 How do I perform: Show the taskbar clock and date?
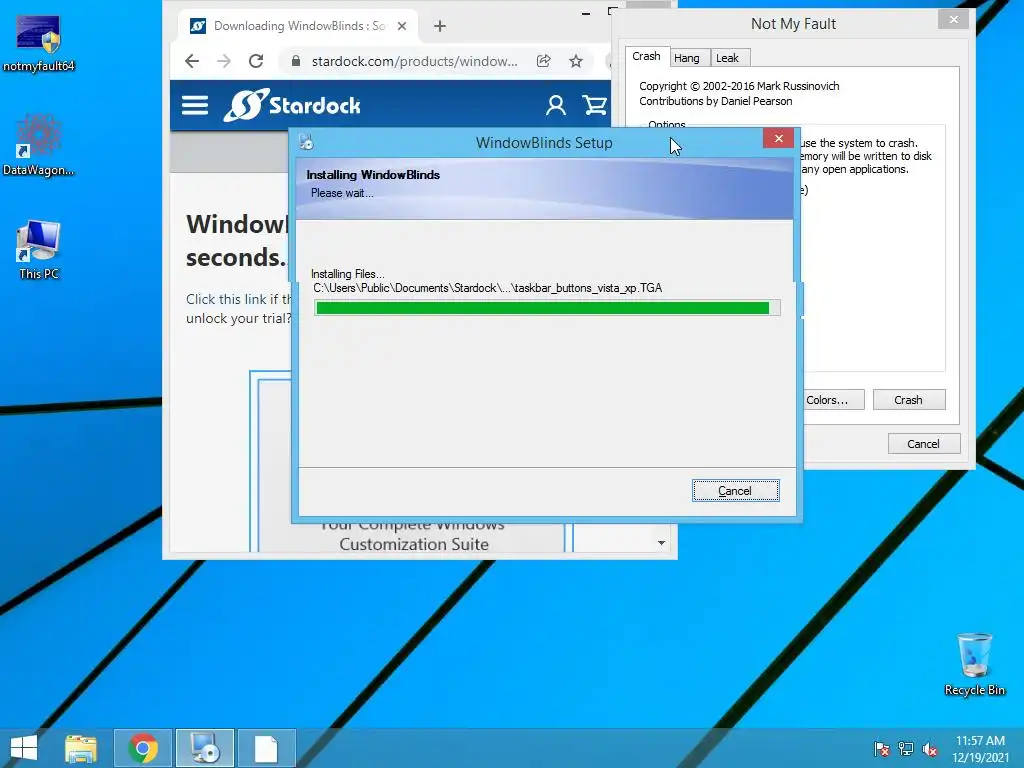click(x=980, y=749)
